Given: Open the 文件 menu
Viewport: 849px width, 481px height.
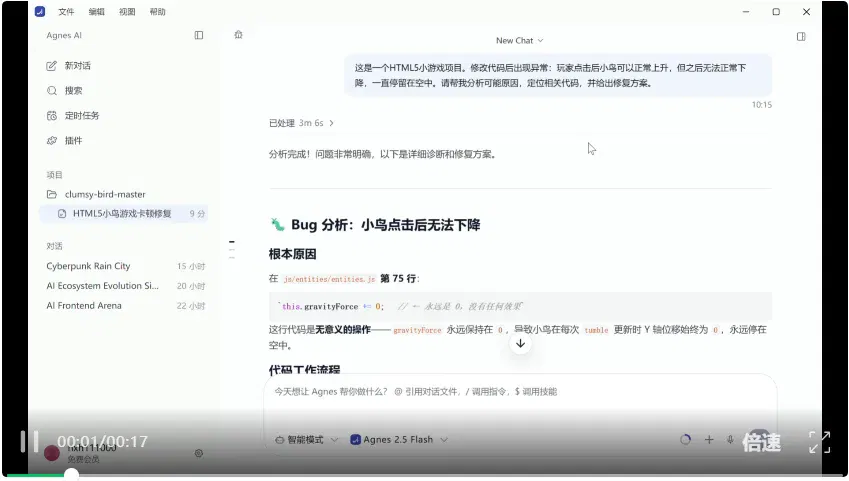Looking at the screenshot, I should pyautogui.click(x=66, y=12).
